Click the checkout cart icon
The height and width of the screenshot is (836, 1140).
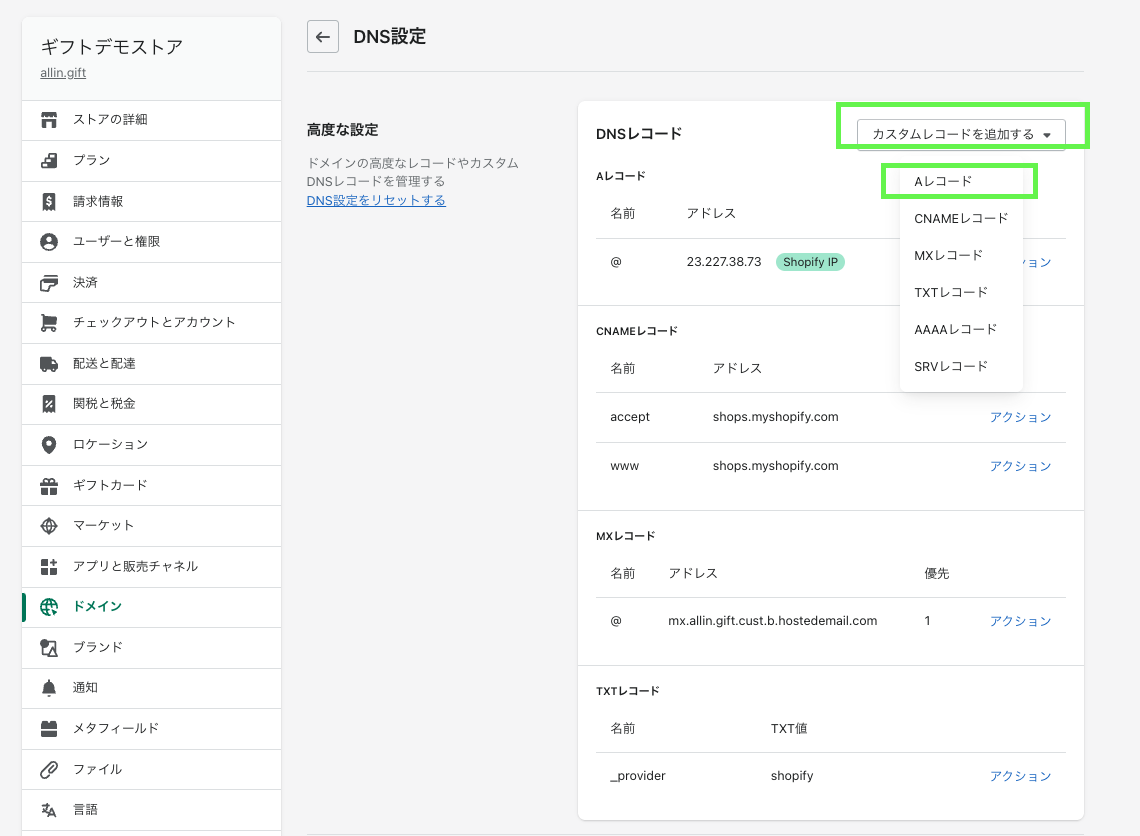[49, 323]
